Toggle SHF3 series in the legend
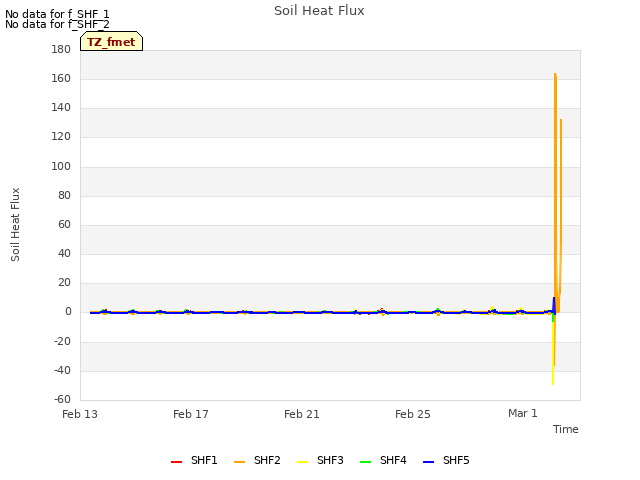This screenshot has width=640, height=480. click(x=320, y=461)
